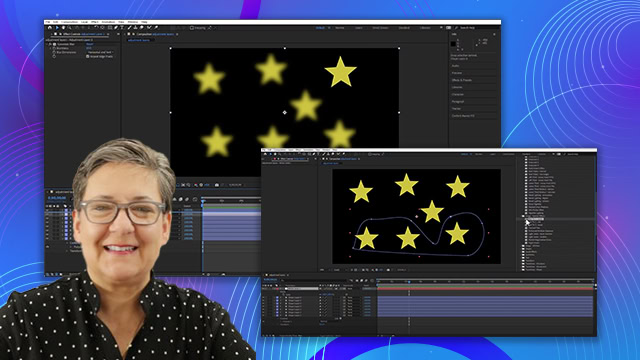This screenshot has width=640, height=360.
Task: Select the Zoom tool in back window
Action: click(x=69, y=28)
